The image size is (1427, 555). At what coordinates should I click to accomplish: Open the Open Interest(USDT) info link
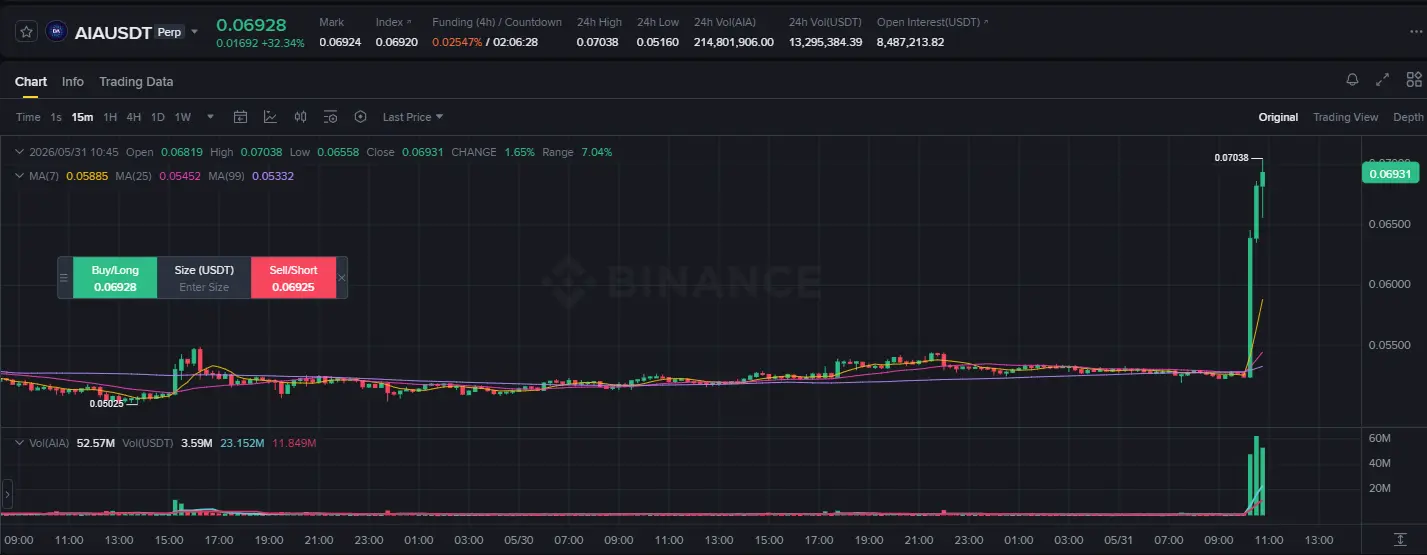coord(932,22)
